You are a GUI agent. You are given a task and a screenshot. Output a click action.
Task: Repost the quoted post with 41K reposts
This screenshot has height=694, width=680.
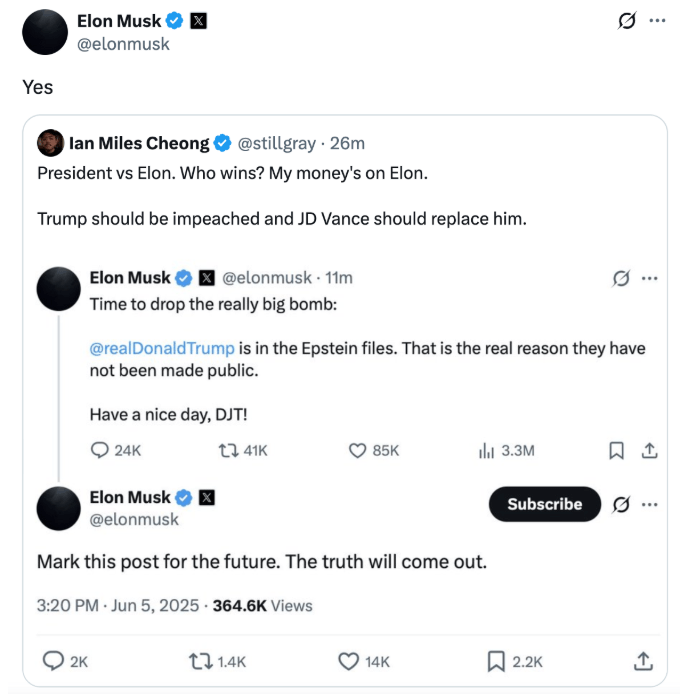tap(226, 451)
